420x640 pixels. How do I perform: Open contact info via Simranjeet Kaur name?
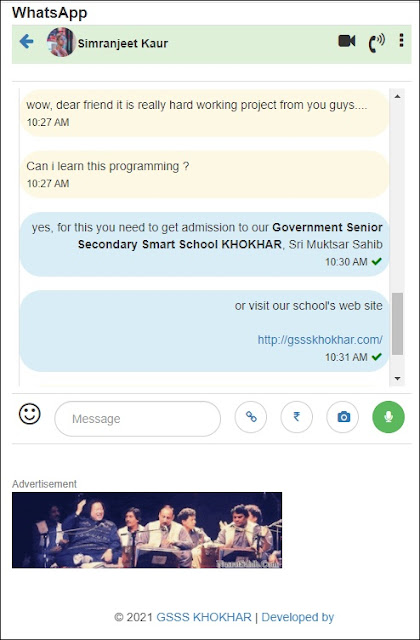pyautogui.click(x=123, y=43)
